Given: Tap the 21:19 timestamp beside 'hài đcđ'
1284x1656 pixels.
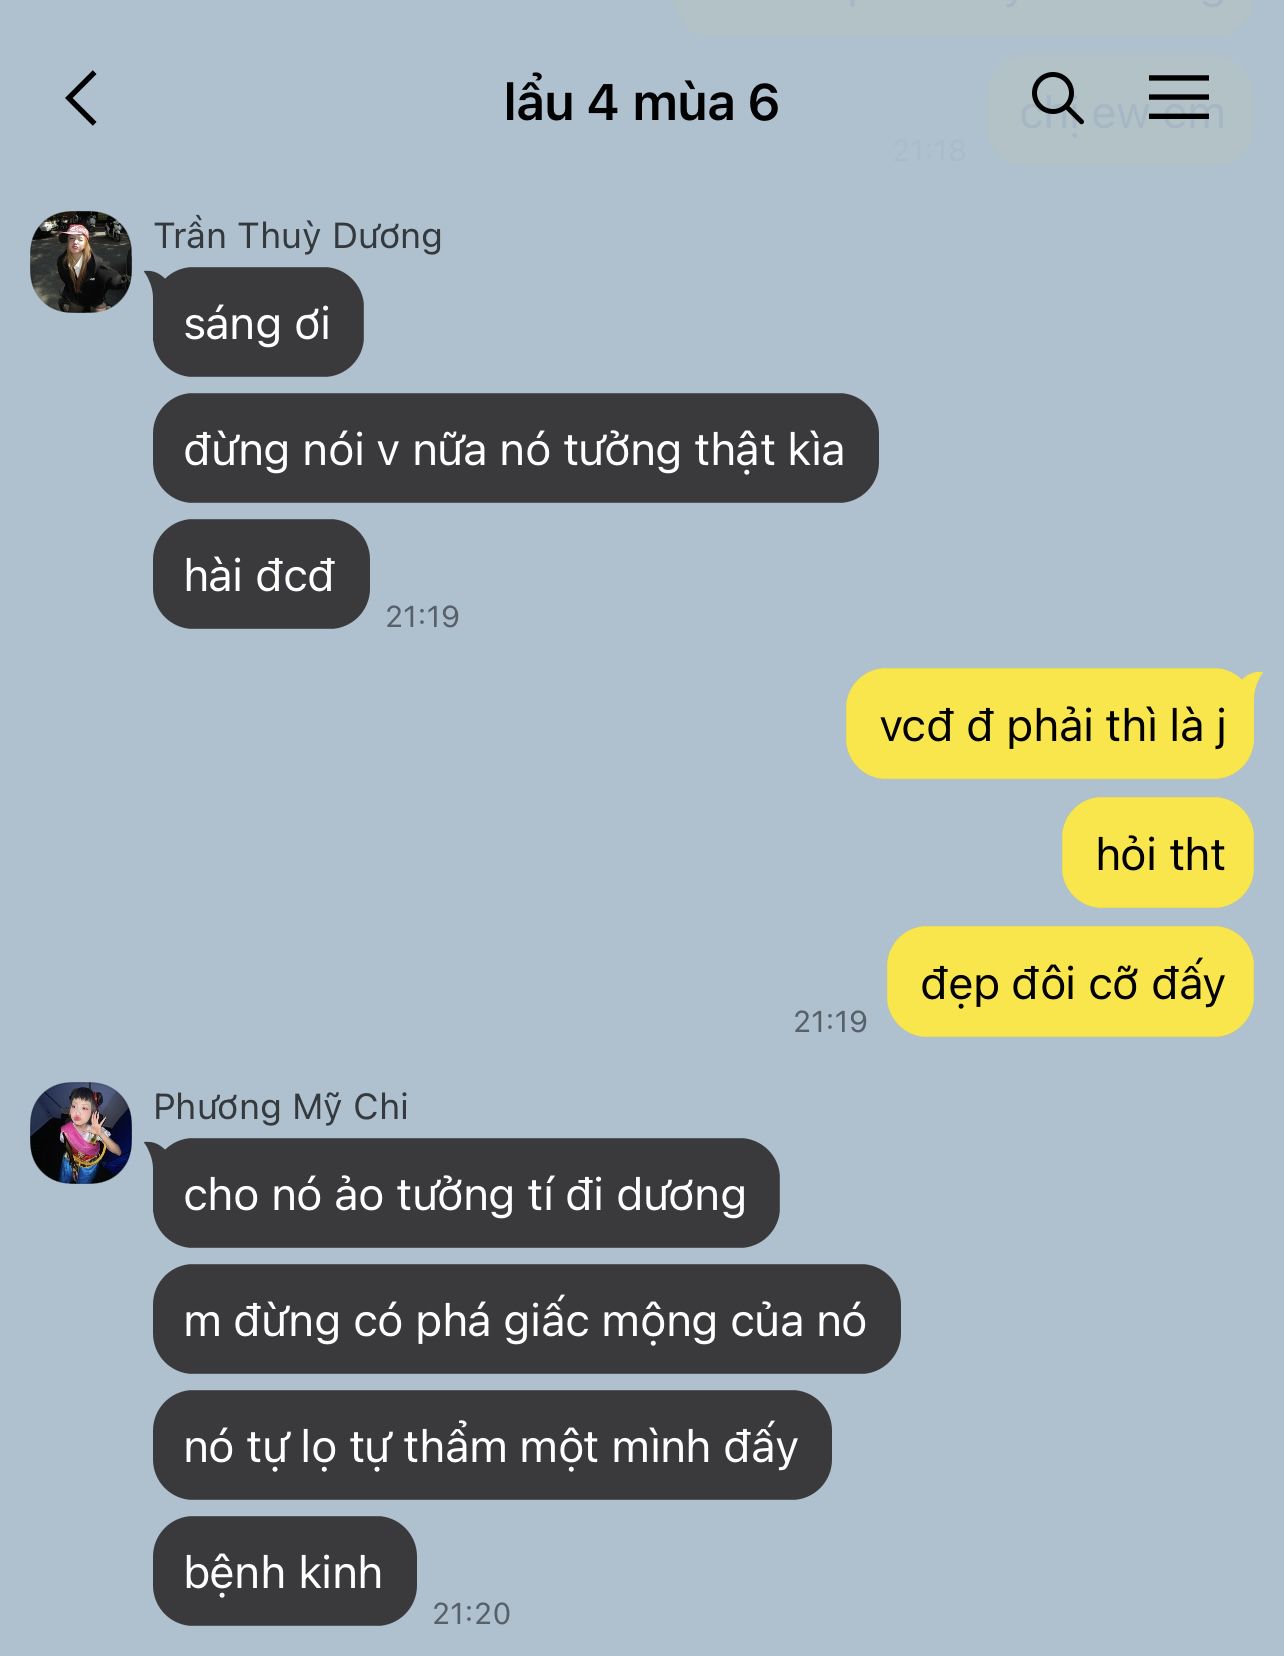Looking at the screenshot, I should (423, 616).
